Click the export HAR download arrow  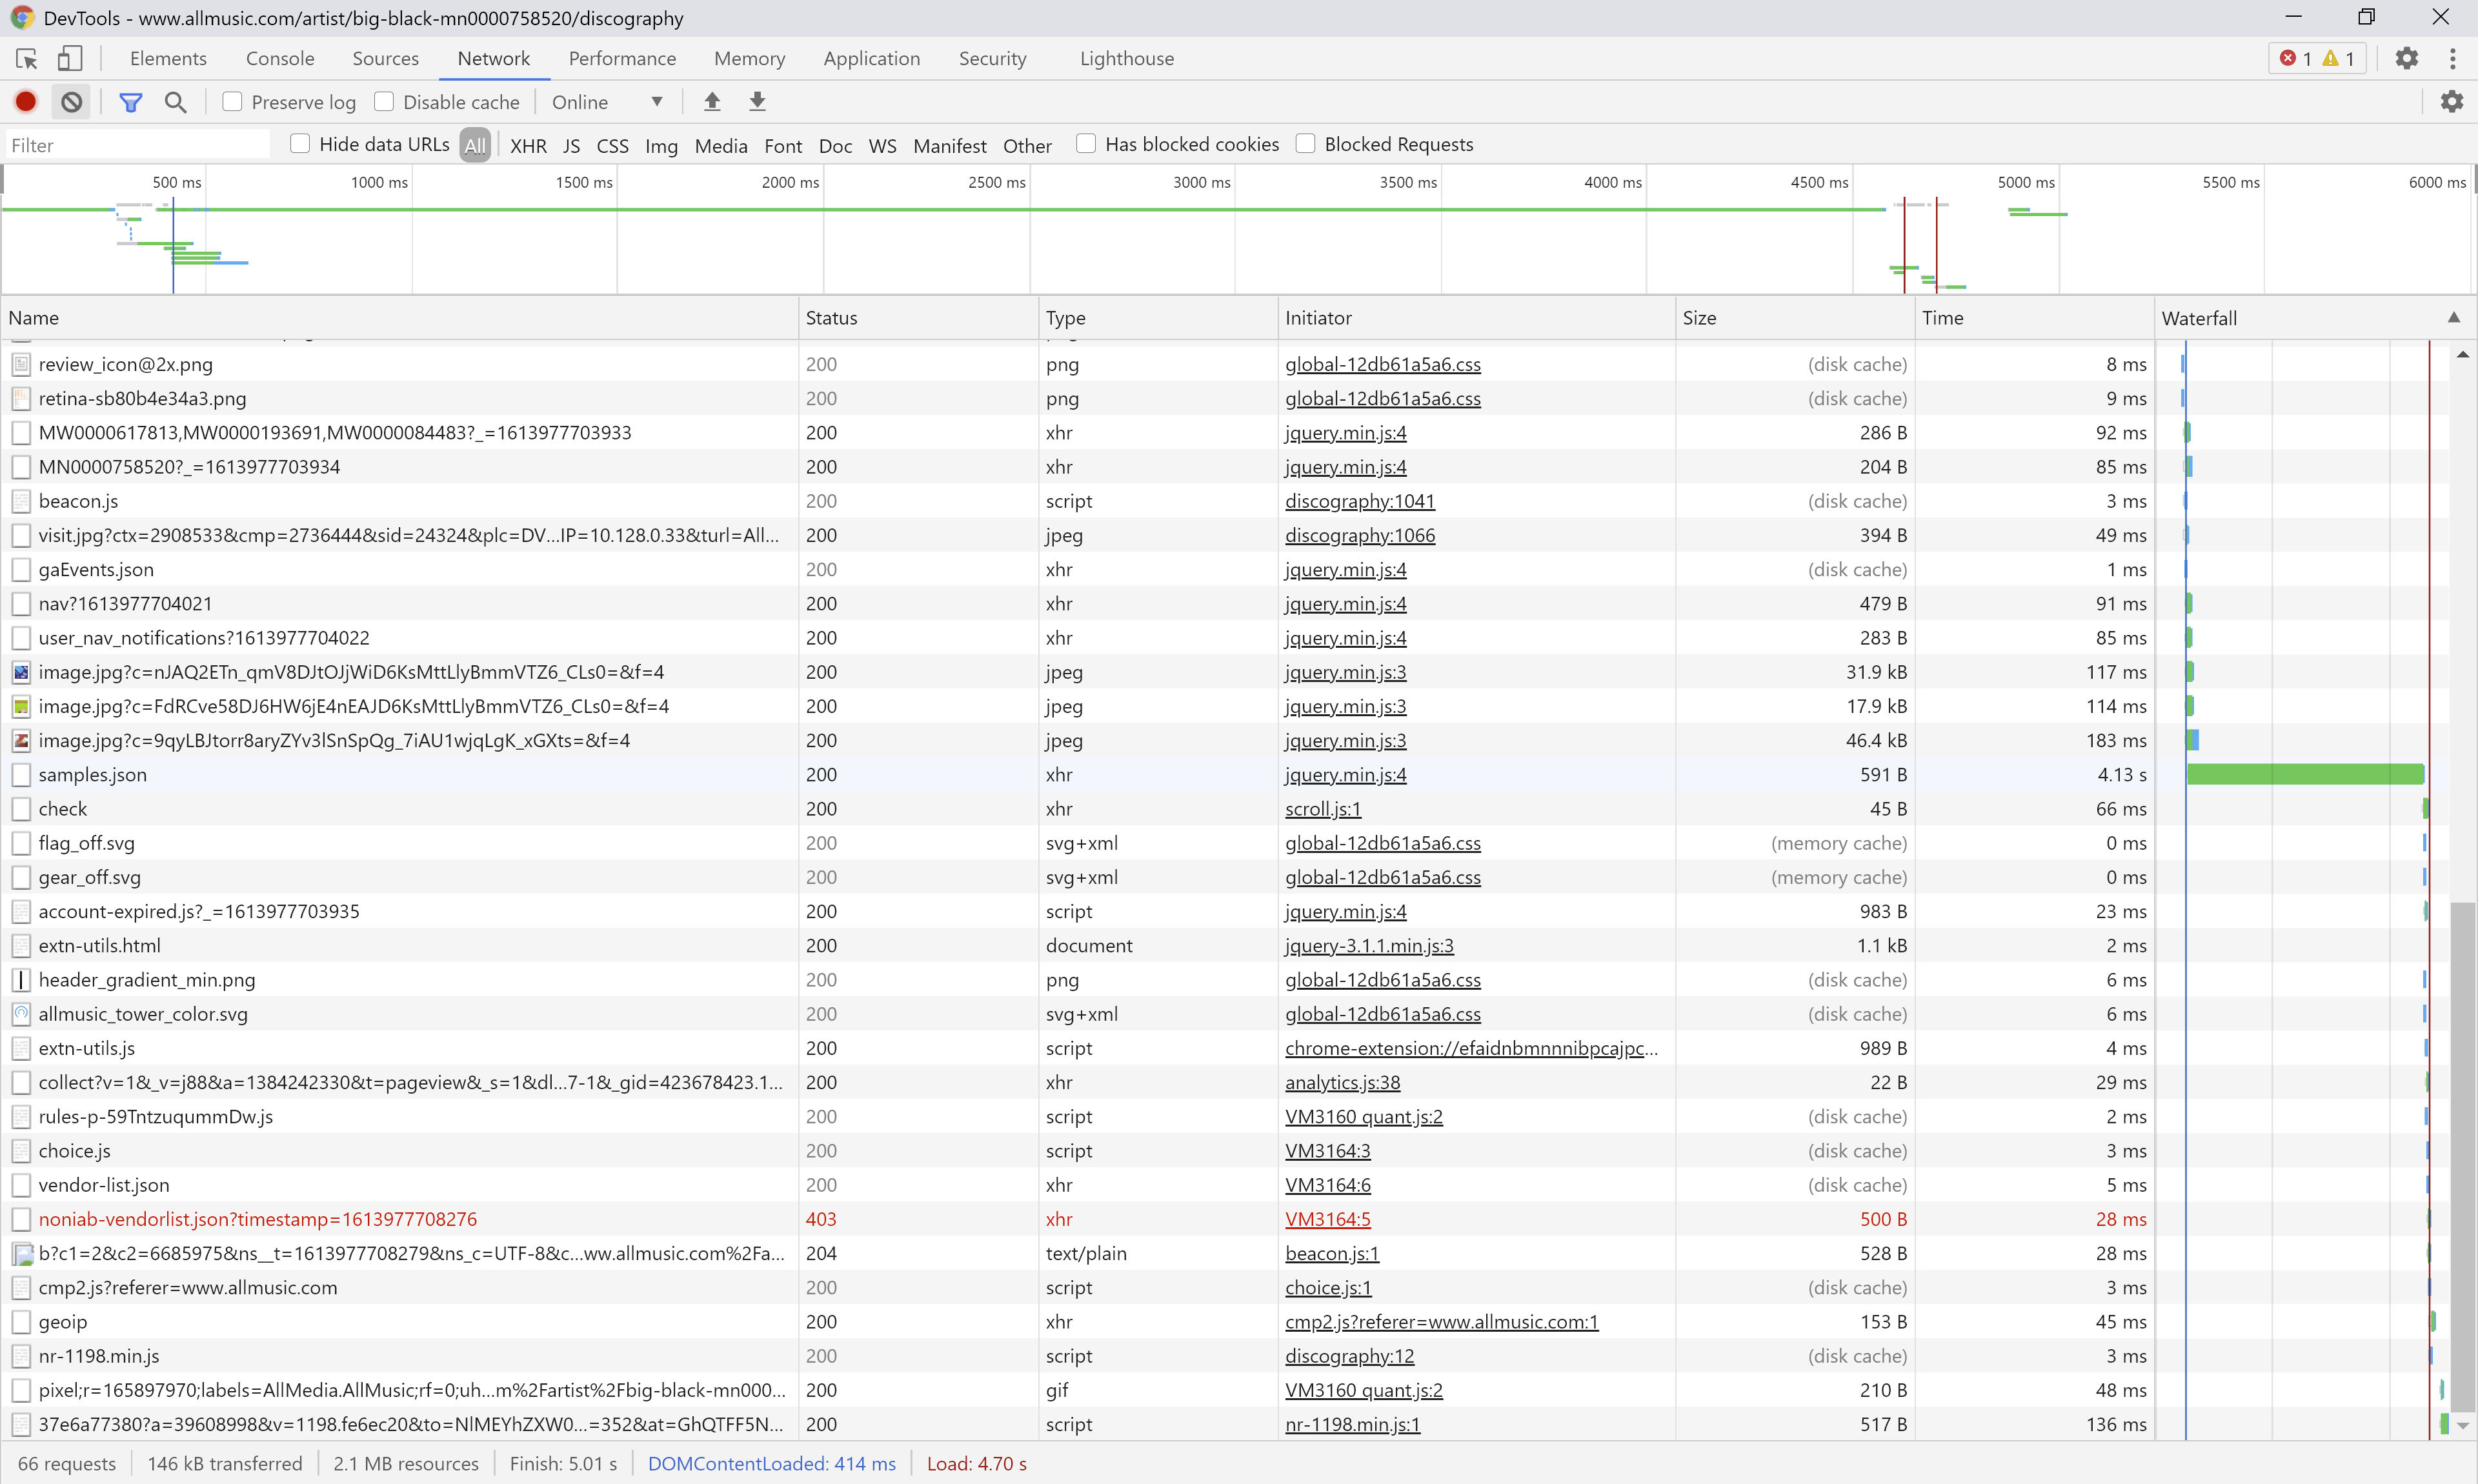[758, 102]
